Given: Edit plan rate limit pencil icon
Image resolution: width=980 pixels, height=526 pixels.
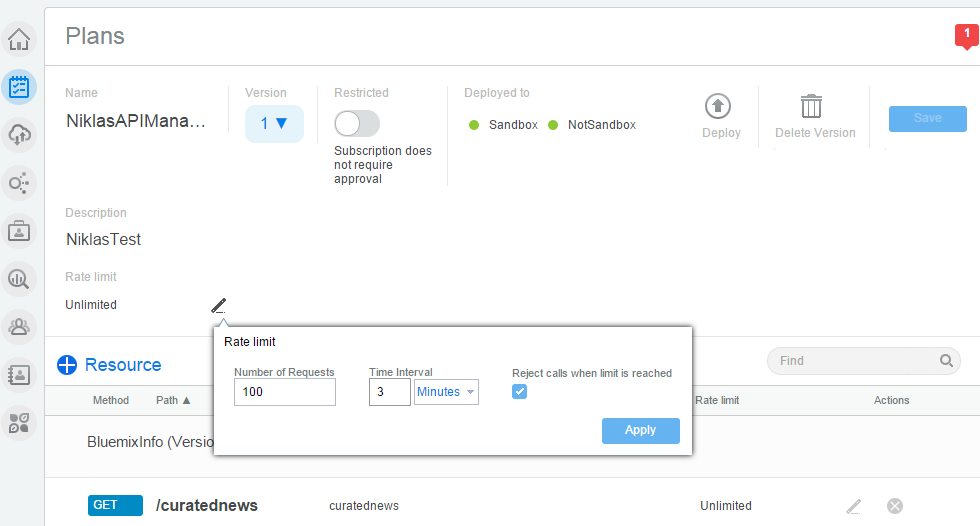Looking at the screenshot, I should point(218,305).
